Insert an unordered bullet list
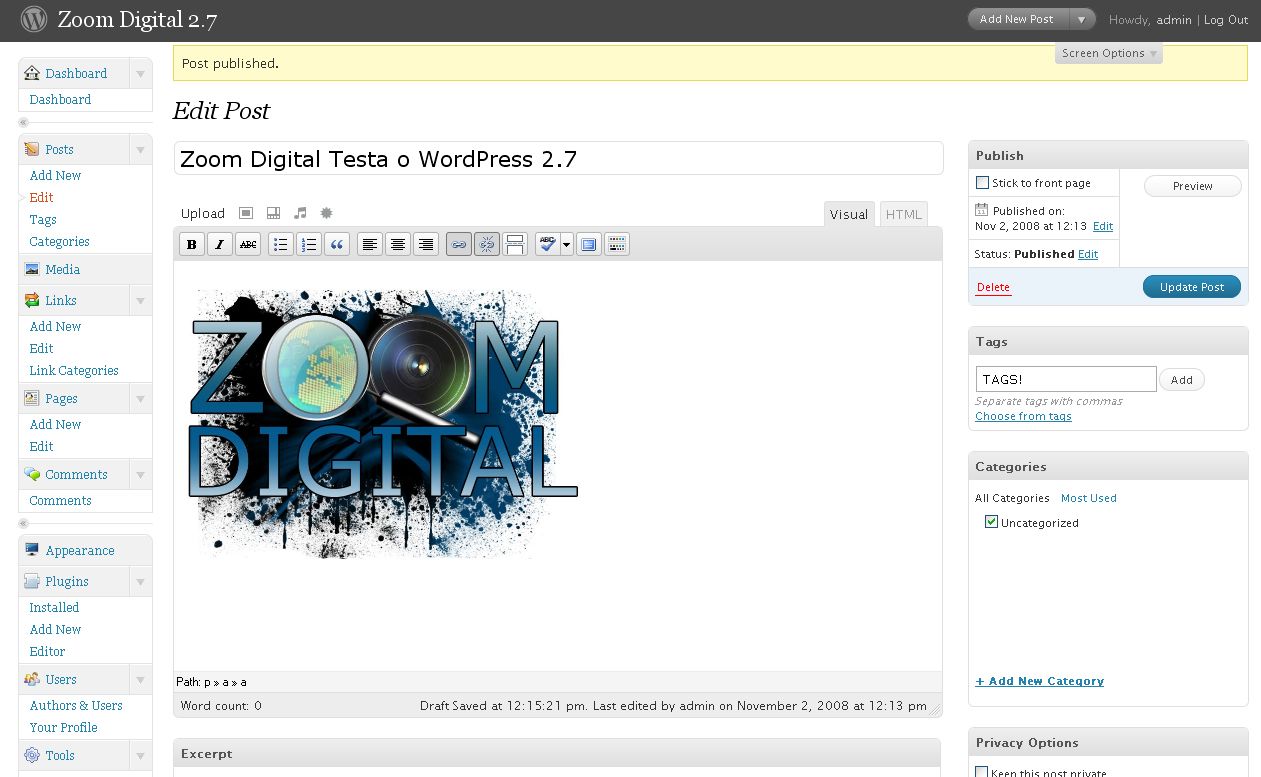This screenshot has height=777, width=1261. (281, 244)
